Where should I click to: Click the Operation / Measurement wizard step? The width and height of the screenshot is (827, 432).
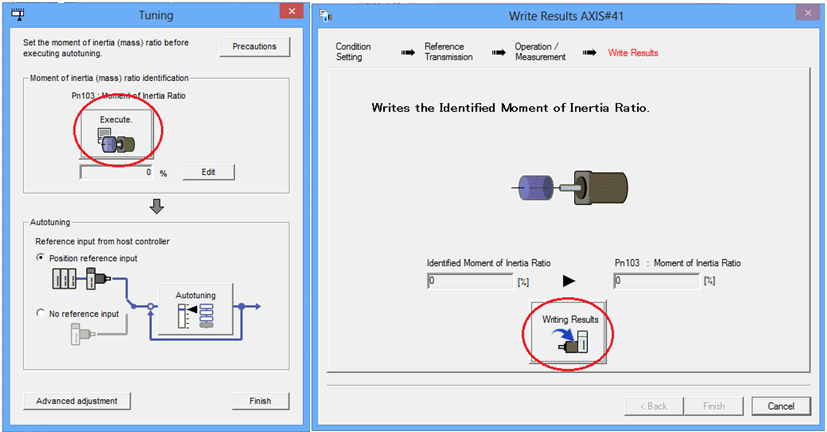541,52
